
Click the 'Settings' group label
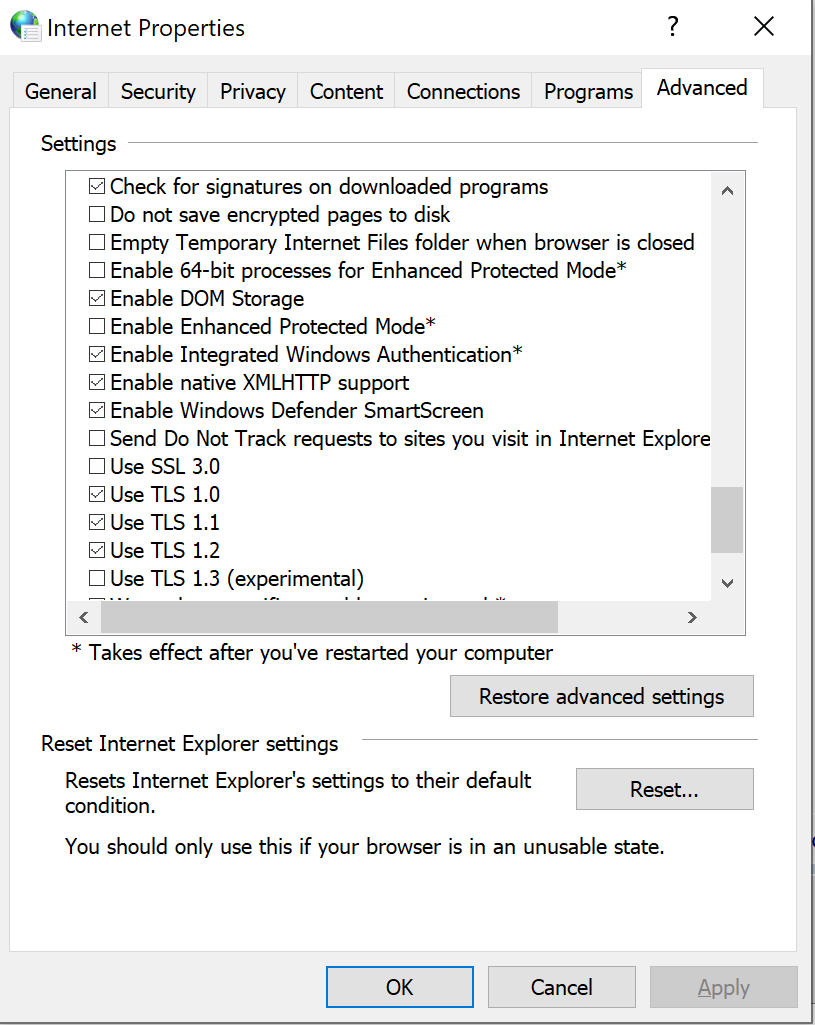(78, 144)
